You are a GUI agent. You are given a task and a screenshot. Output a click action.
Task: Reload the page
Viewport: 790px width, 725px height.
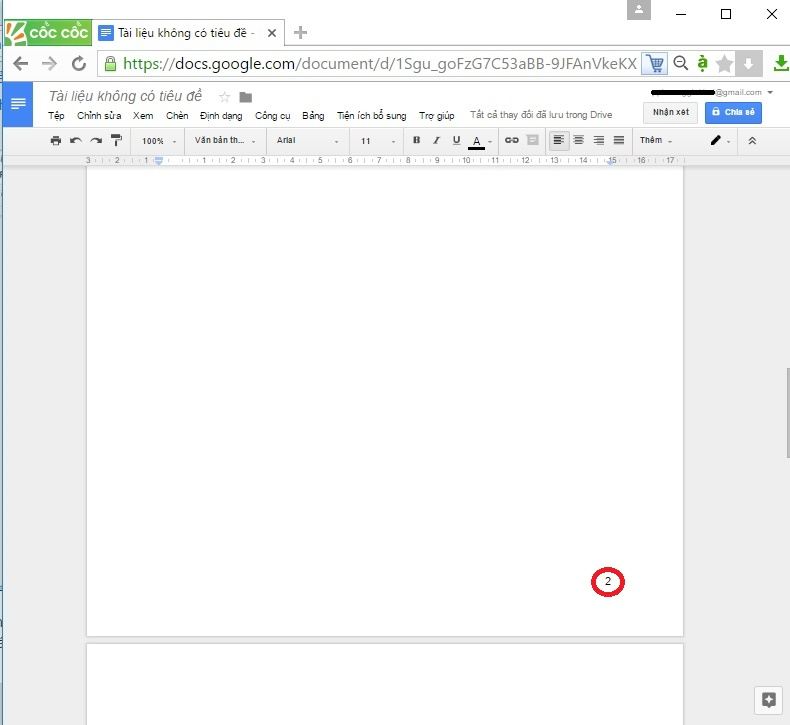(x=79, y=63)
